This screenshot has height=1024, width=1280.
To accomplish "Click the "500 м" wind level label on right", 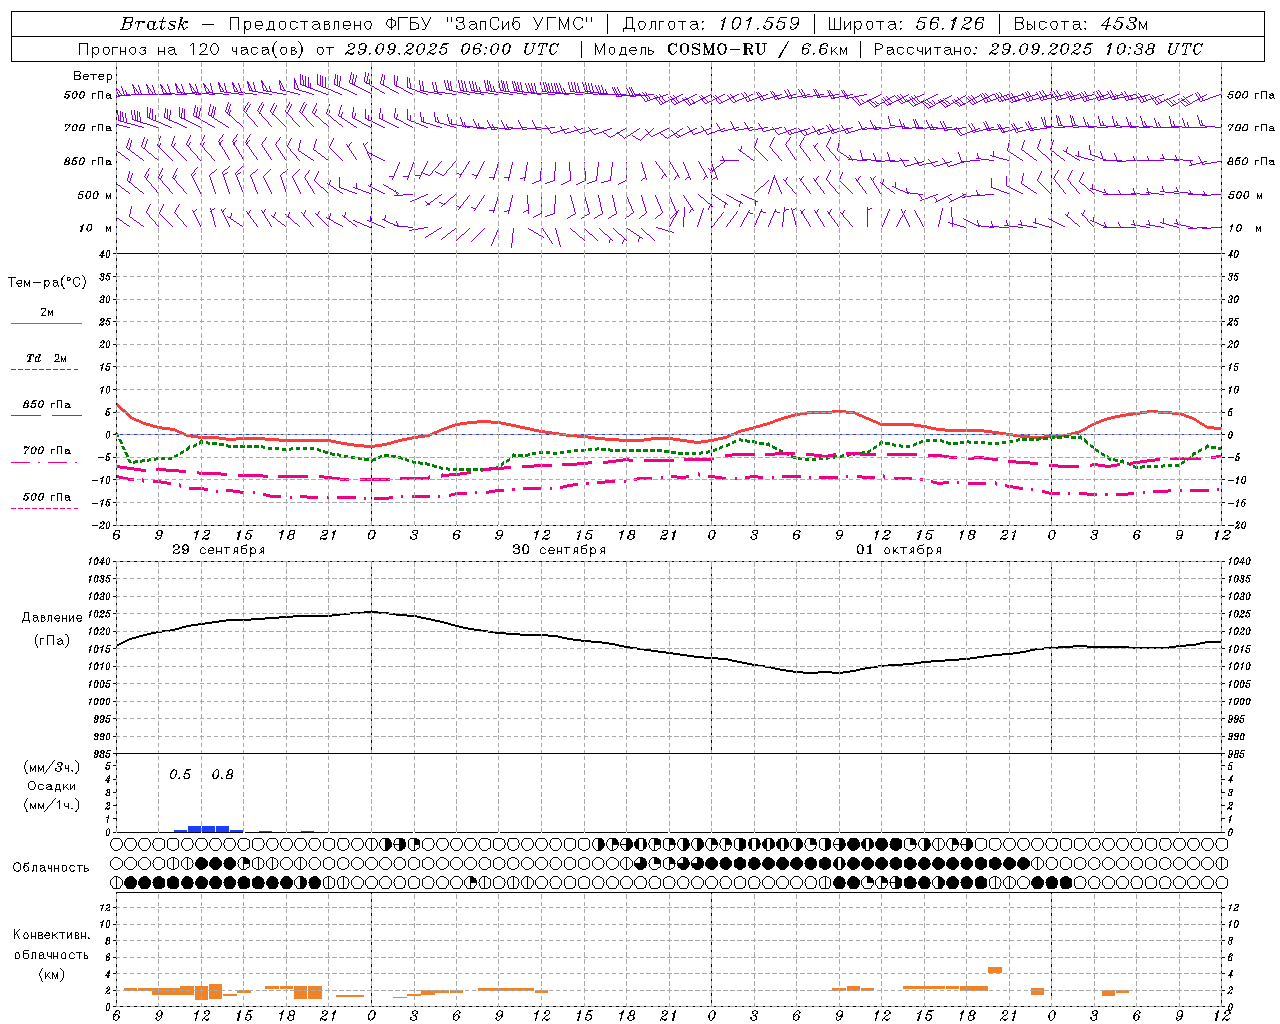I will click(1244, 195).
